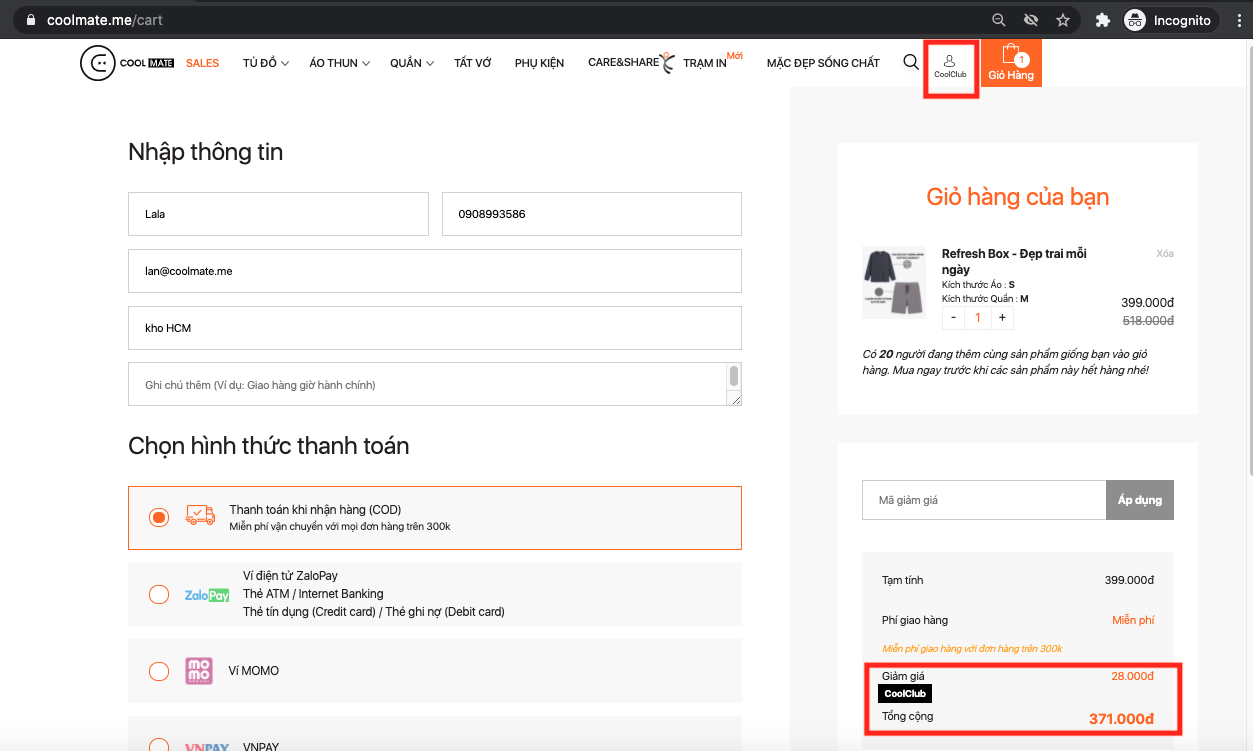
Task: Click Xóa to remove the Refresh Box
Action: [x=1165, y=253]
